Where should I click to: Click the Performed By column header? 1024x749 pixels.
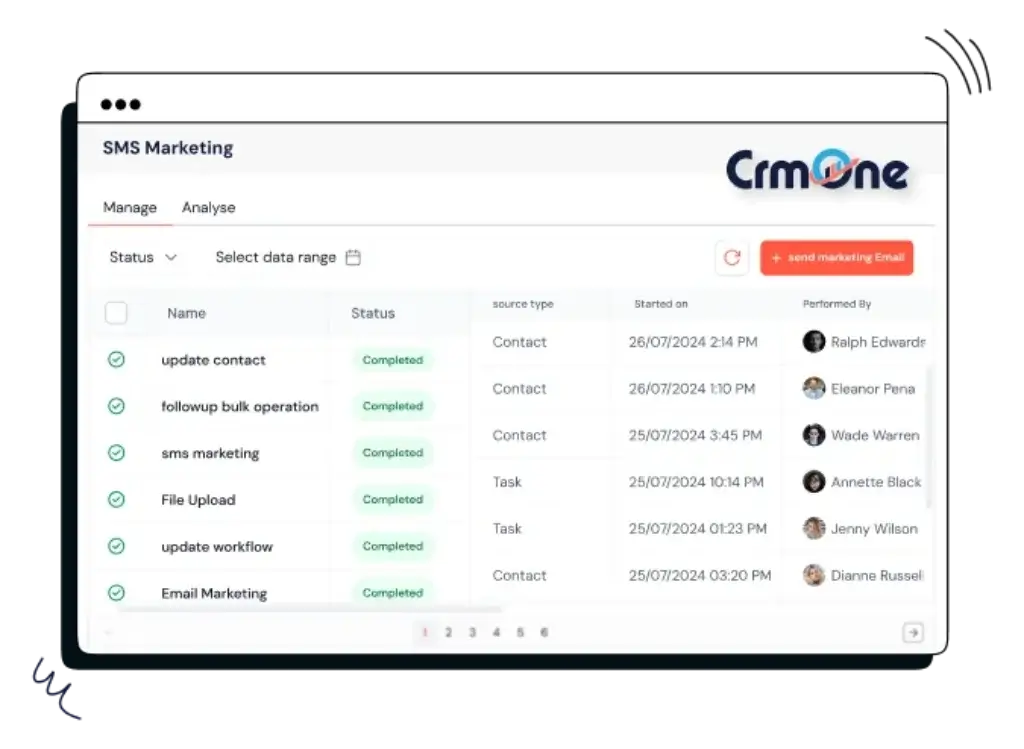837,304
